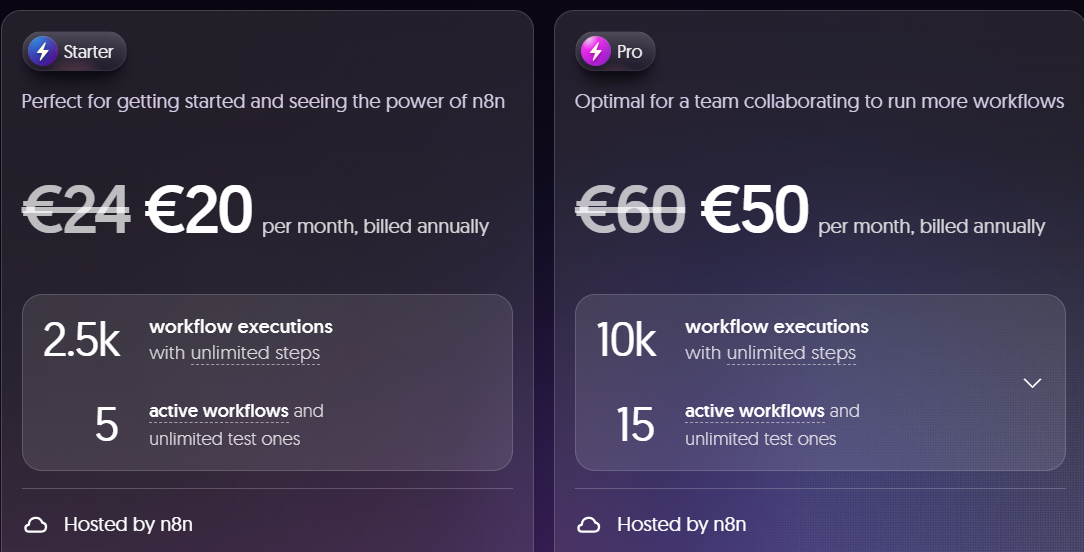
Task: Click 'Hosted by n8n' in Starter card
Action: coord(128,524)
